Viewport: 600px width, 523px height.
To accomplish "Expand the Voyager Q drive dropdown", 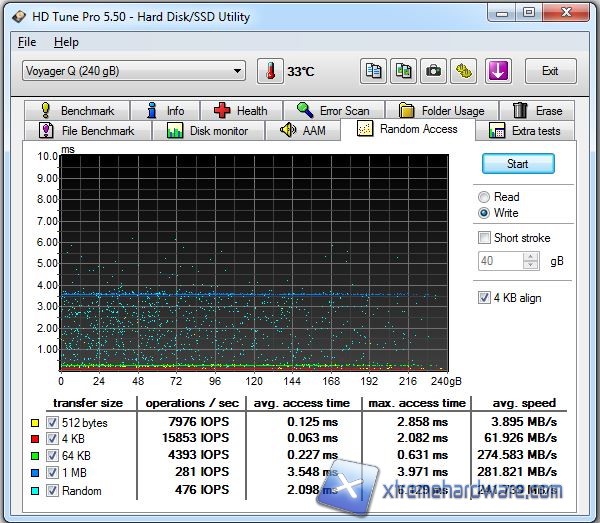I will coord(237,71).
